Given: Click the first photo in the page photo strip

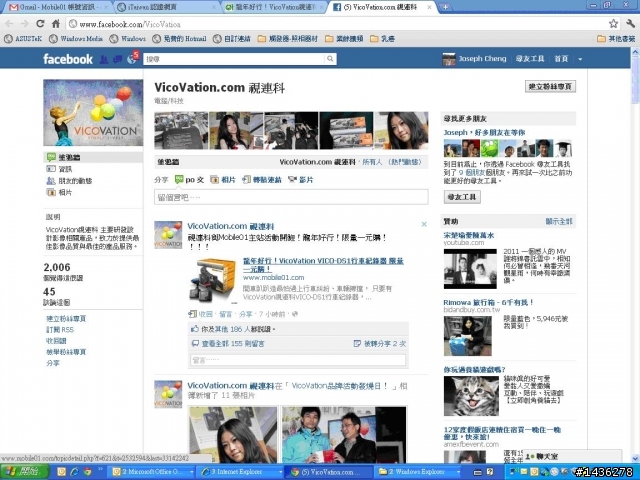Looking at the screenshot, I should tap(181, 131).
